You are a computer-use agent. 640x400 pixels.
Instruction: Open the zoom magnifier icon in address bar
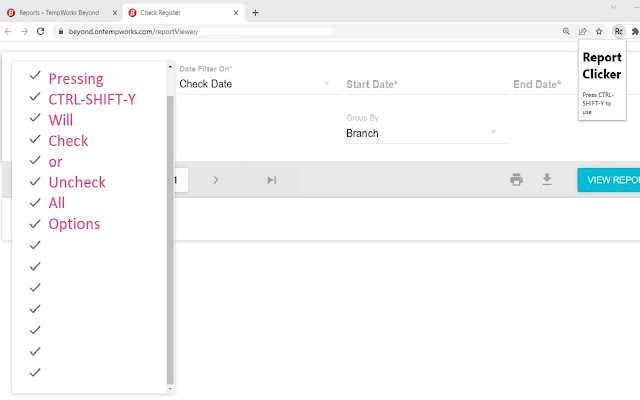click(x=566, y=31)
